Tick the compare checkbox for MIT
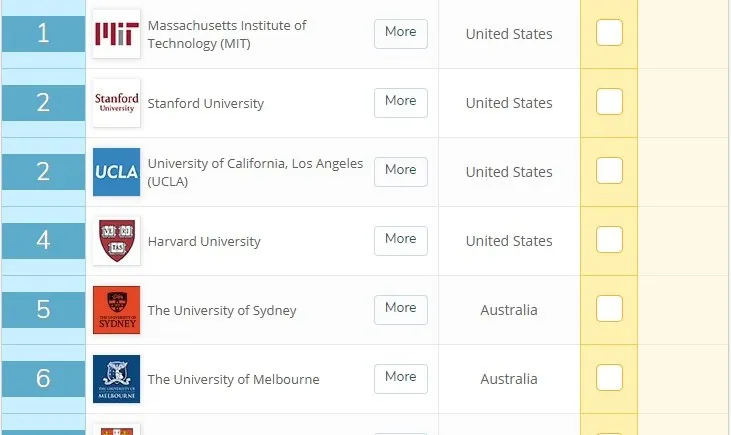Viewport: 731px width, 435px height. coord(609,33)
